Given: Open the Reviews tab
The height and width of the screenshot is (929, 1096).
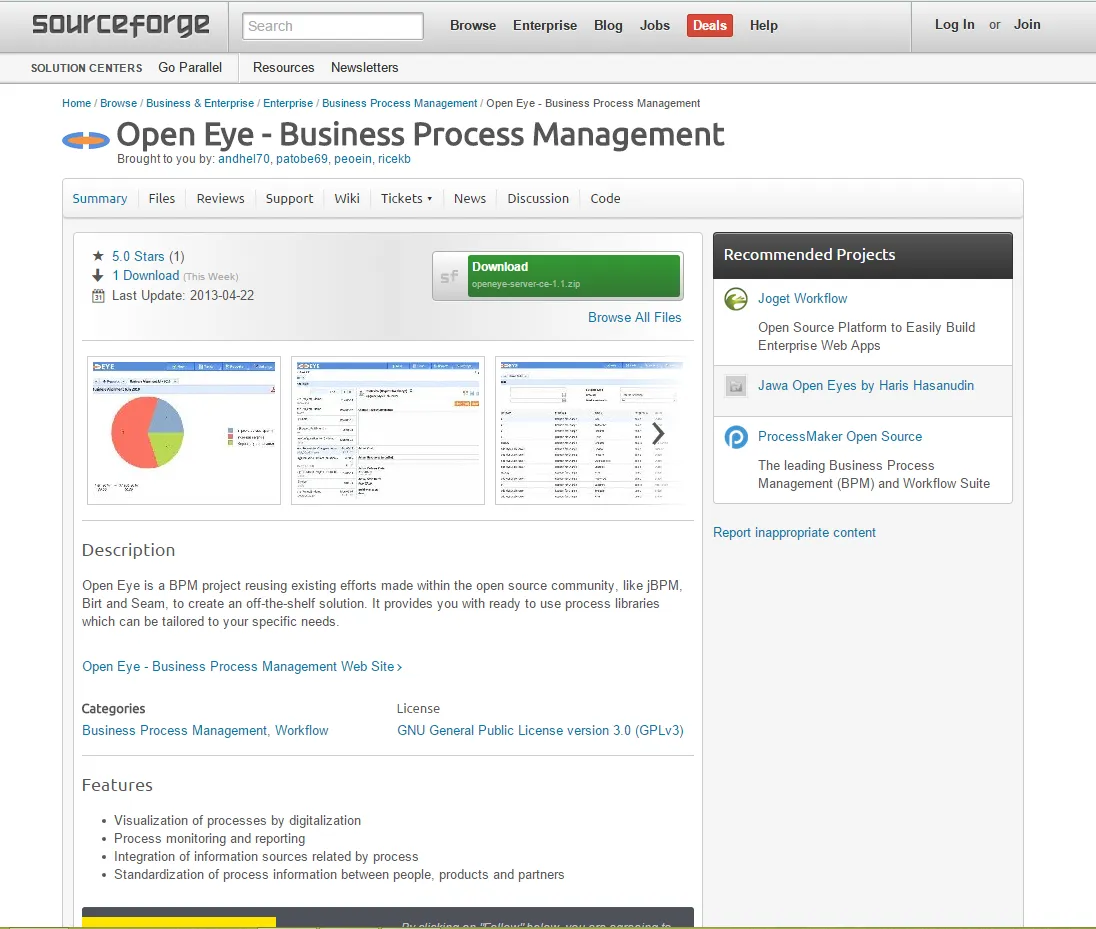Looking at the screenshot, I should click(x=220, y=199).
